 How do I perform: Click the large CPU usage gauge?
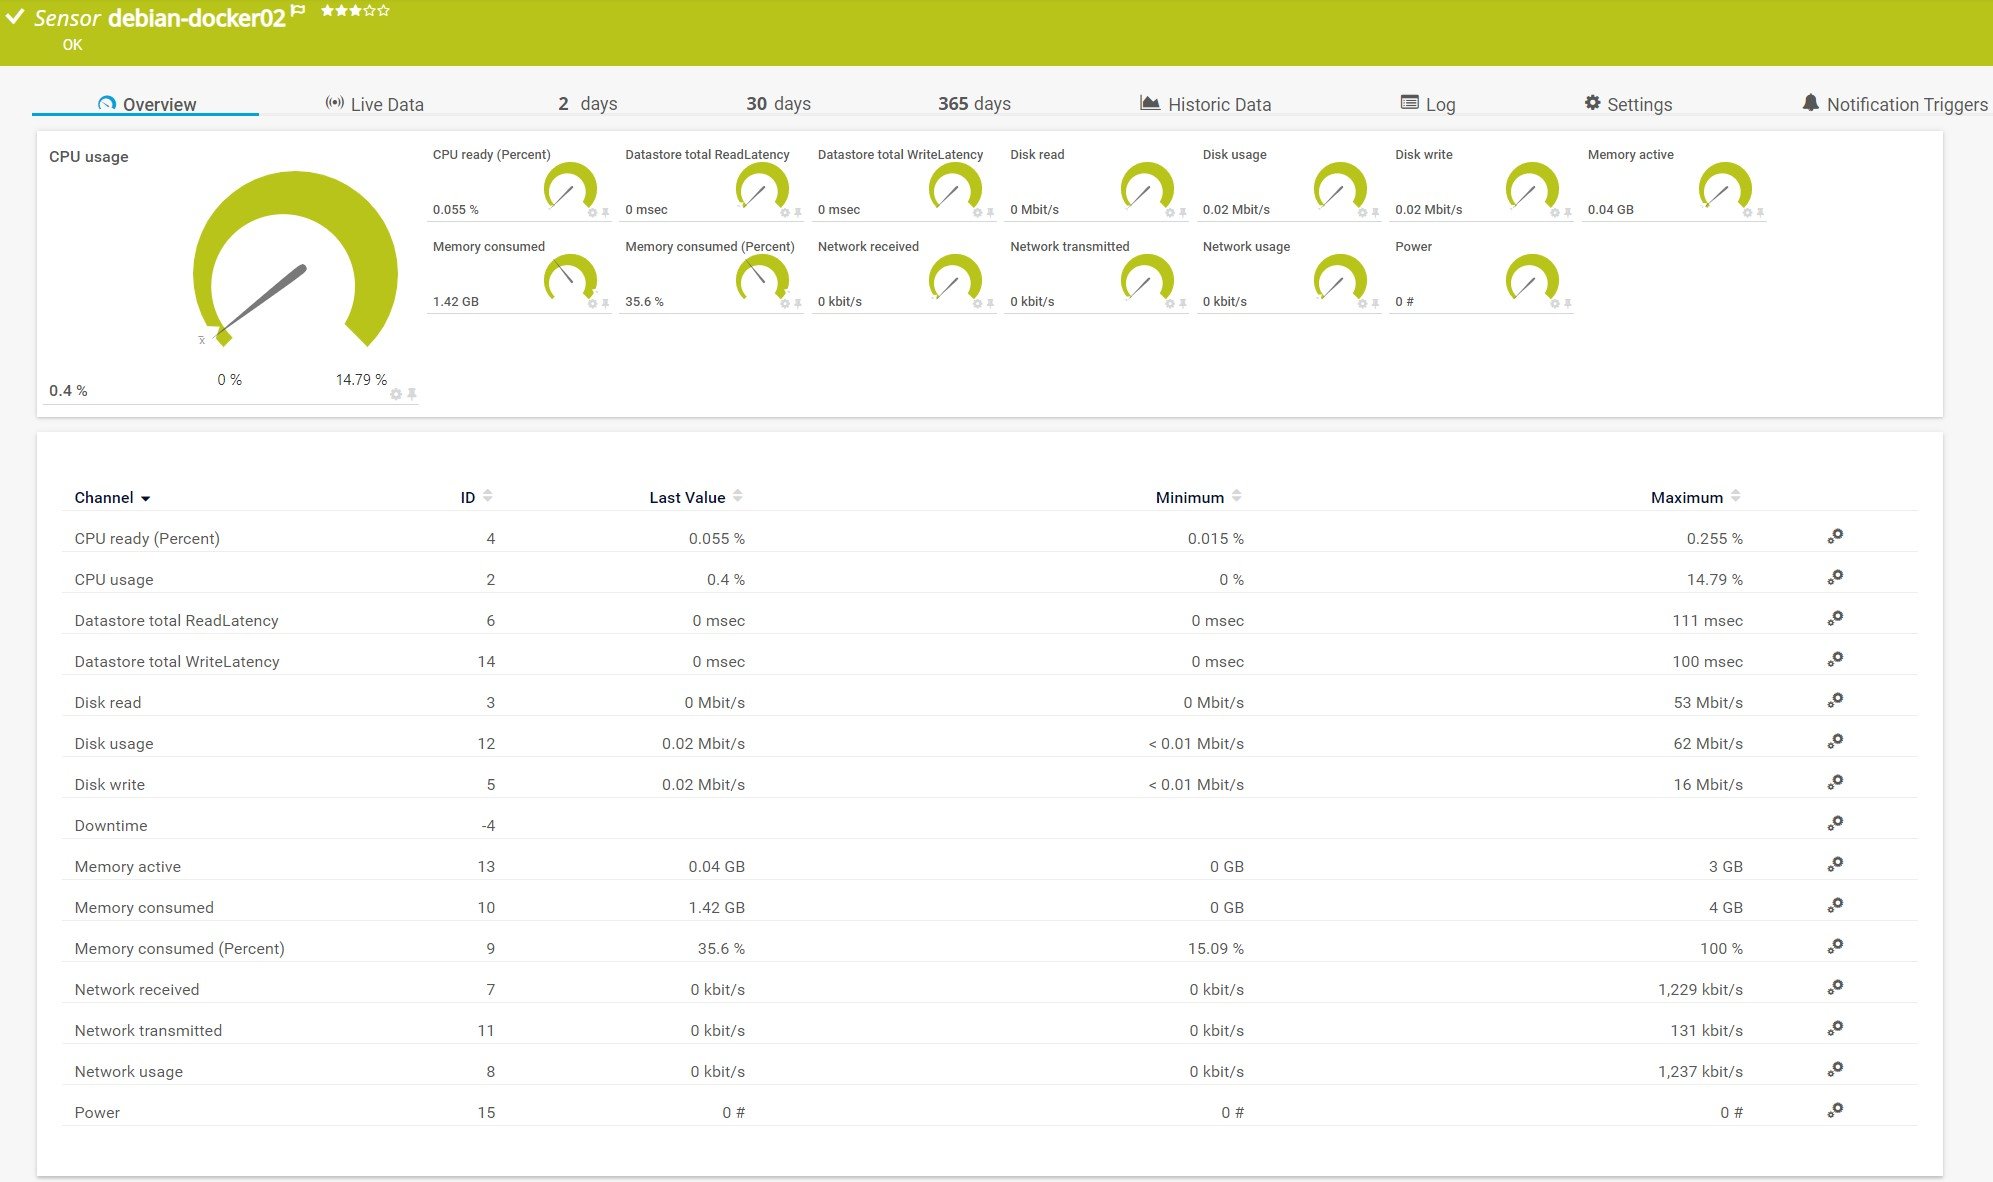295,262
